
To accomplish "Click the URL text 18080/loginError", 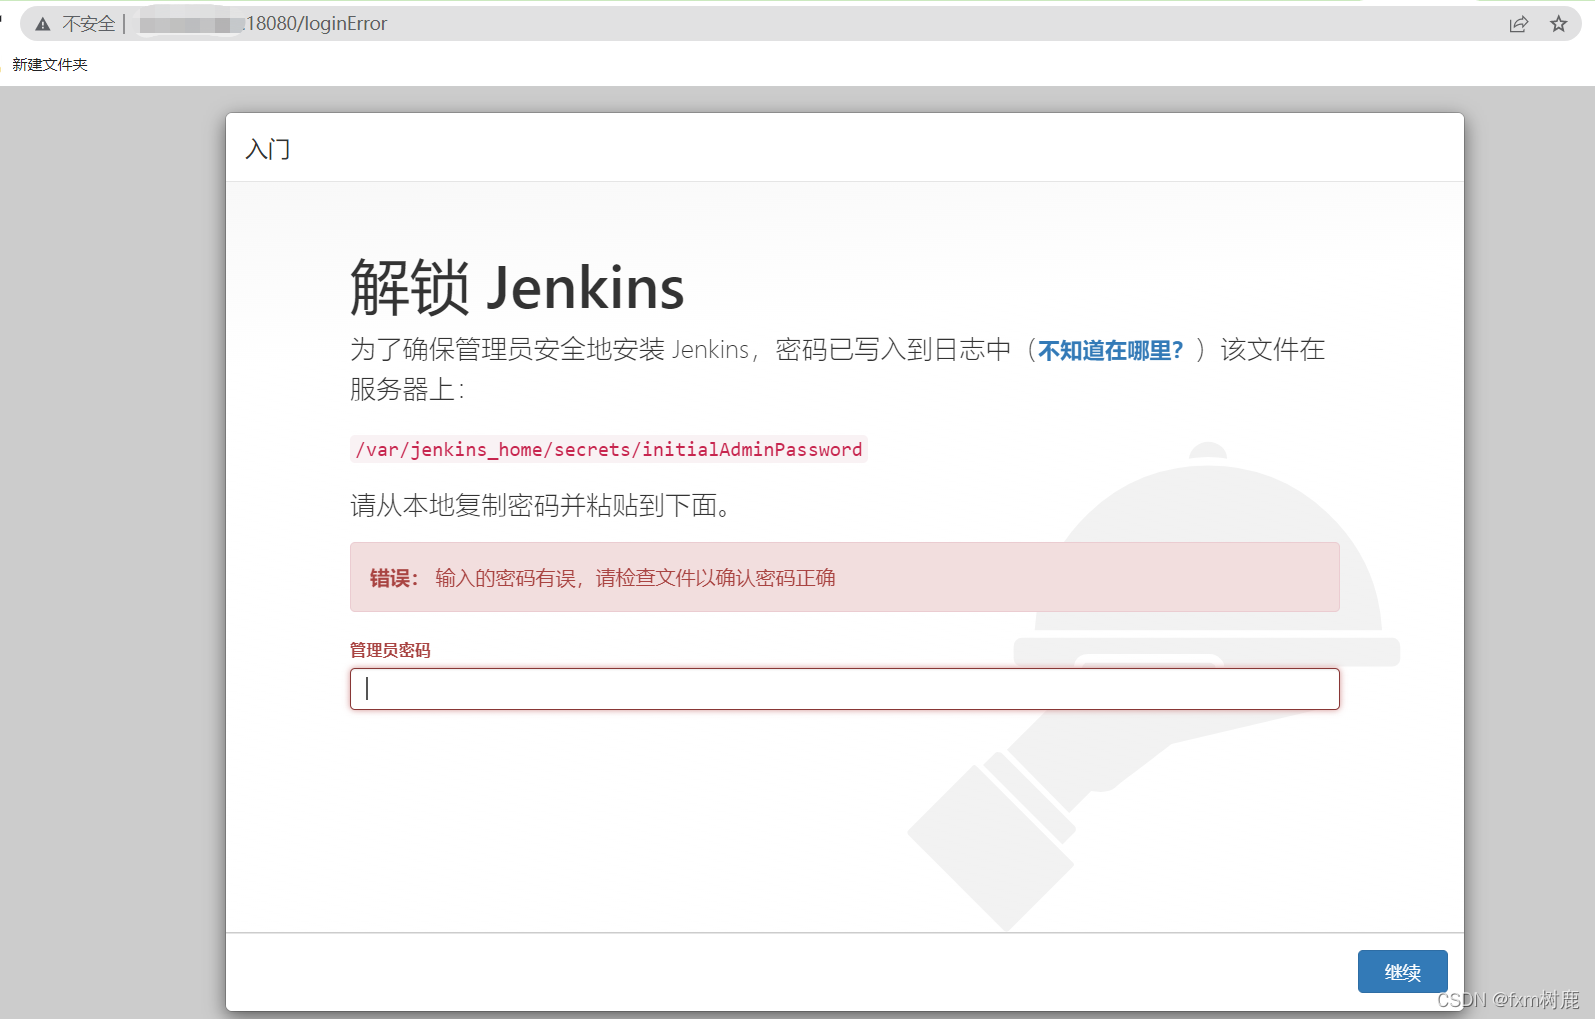I will click(x=316, y=24).
